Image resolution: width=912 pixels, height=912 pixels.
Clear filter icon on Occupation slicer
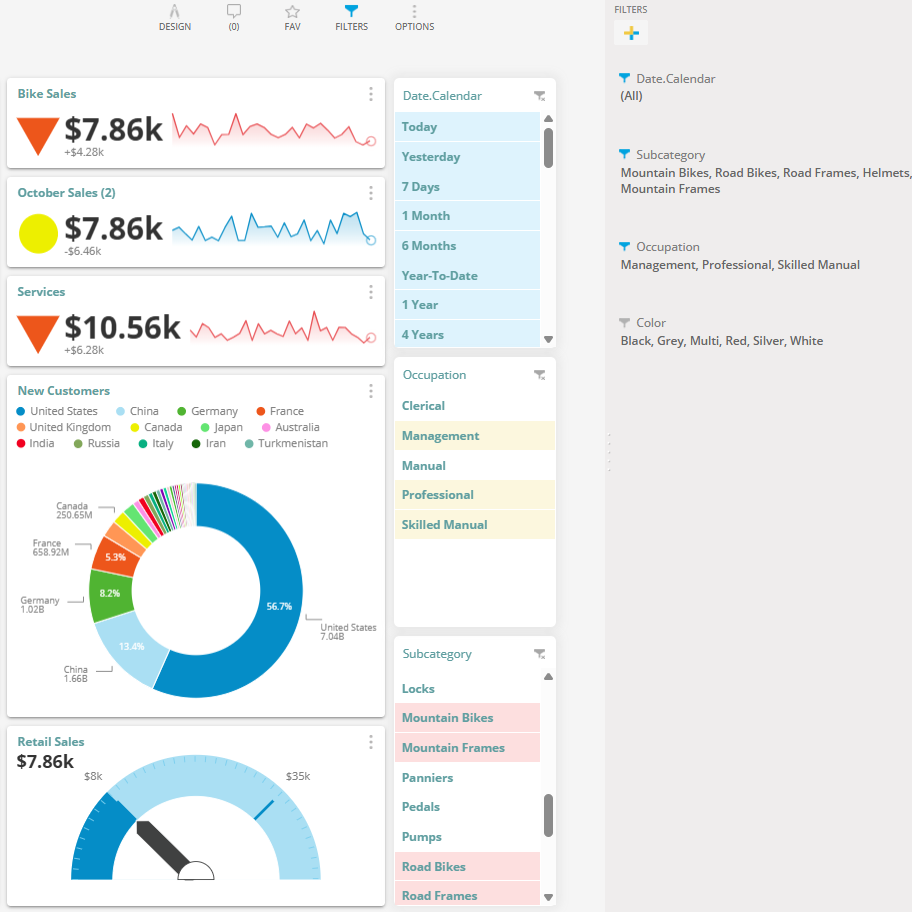click(539, 375)
